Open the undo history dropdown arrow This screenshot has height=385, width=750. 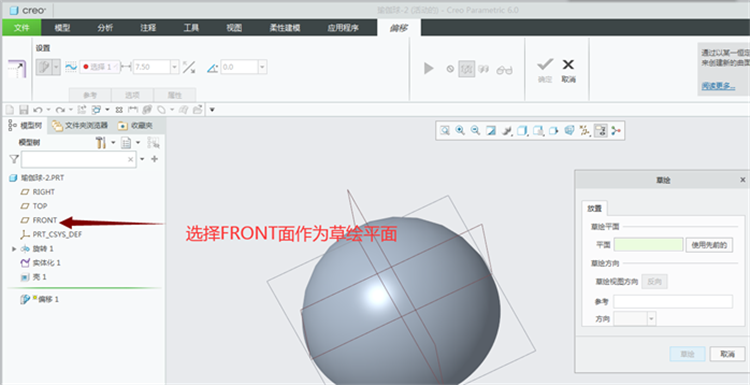[x=48, y=110]
